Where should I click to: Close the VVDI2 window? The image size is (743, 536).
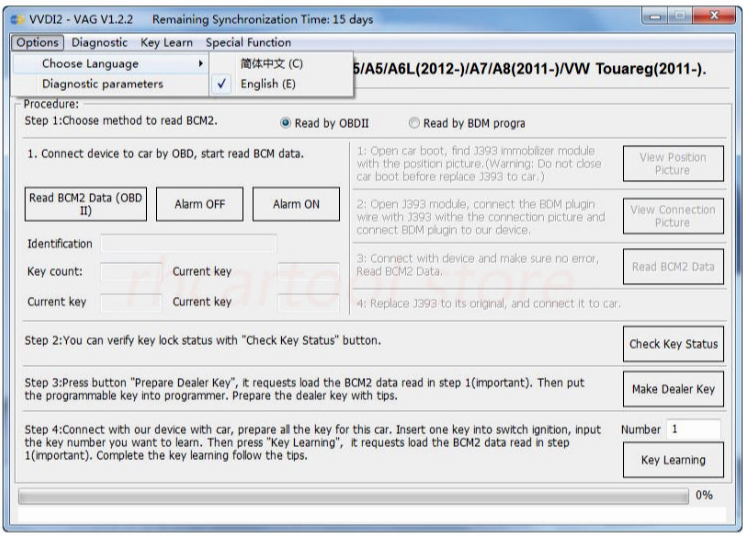click(x=714, y=17)
